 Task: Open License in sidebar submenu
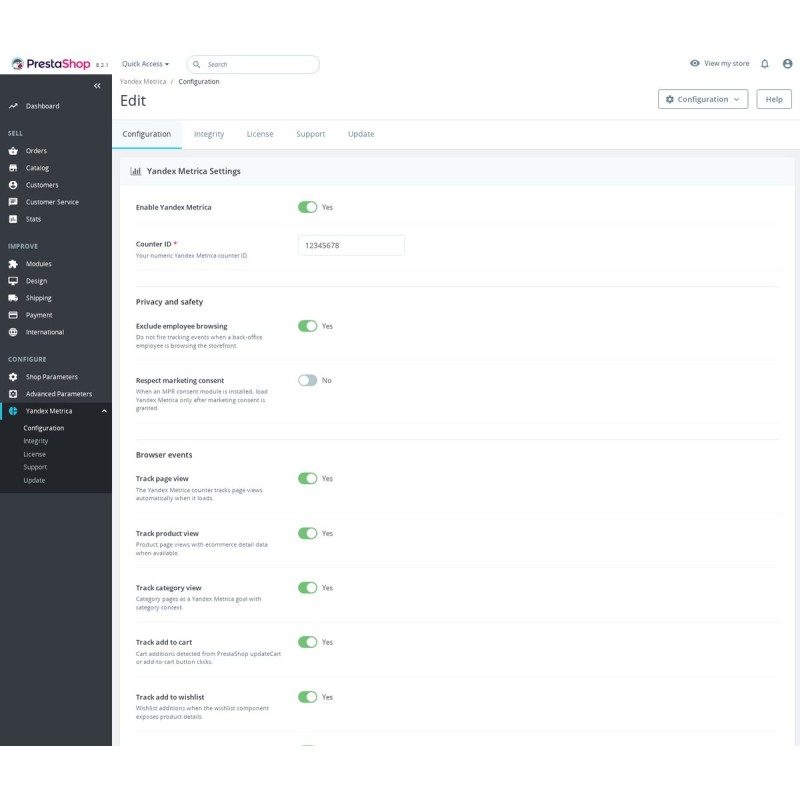click(35, 454)
